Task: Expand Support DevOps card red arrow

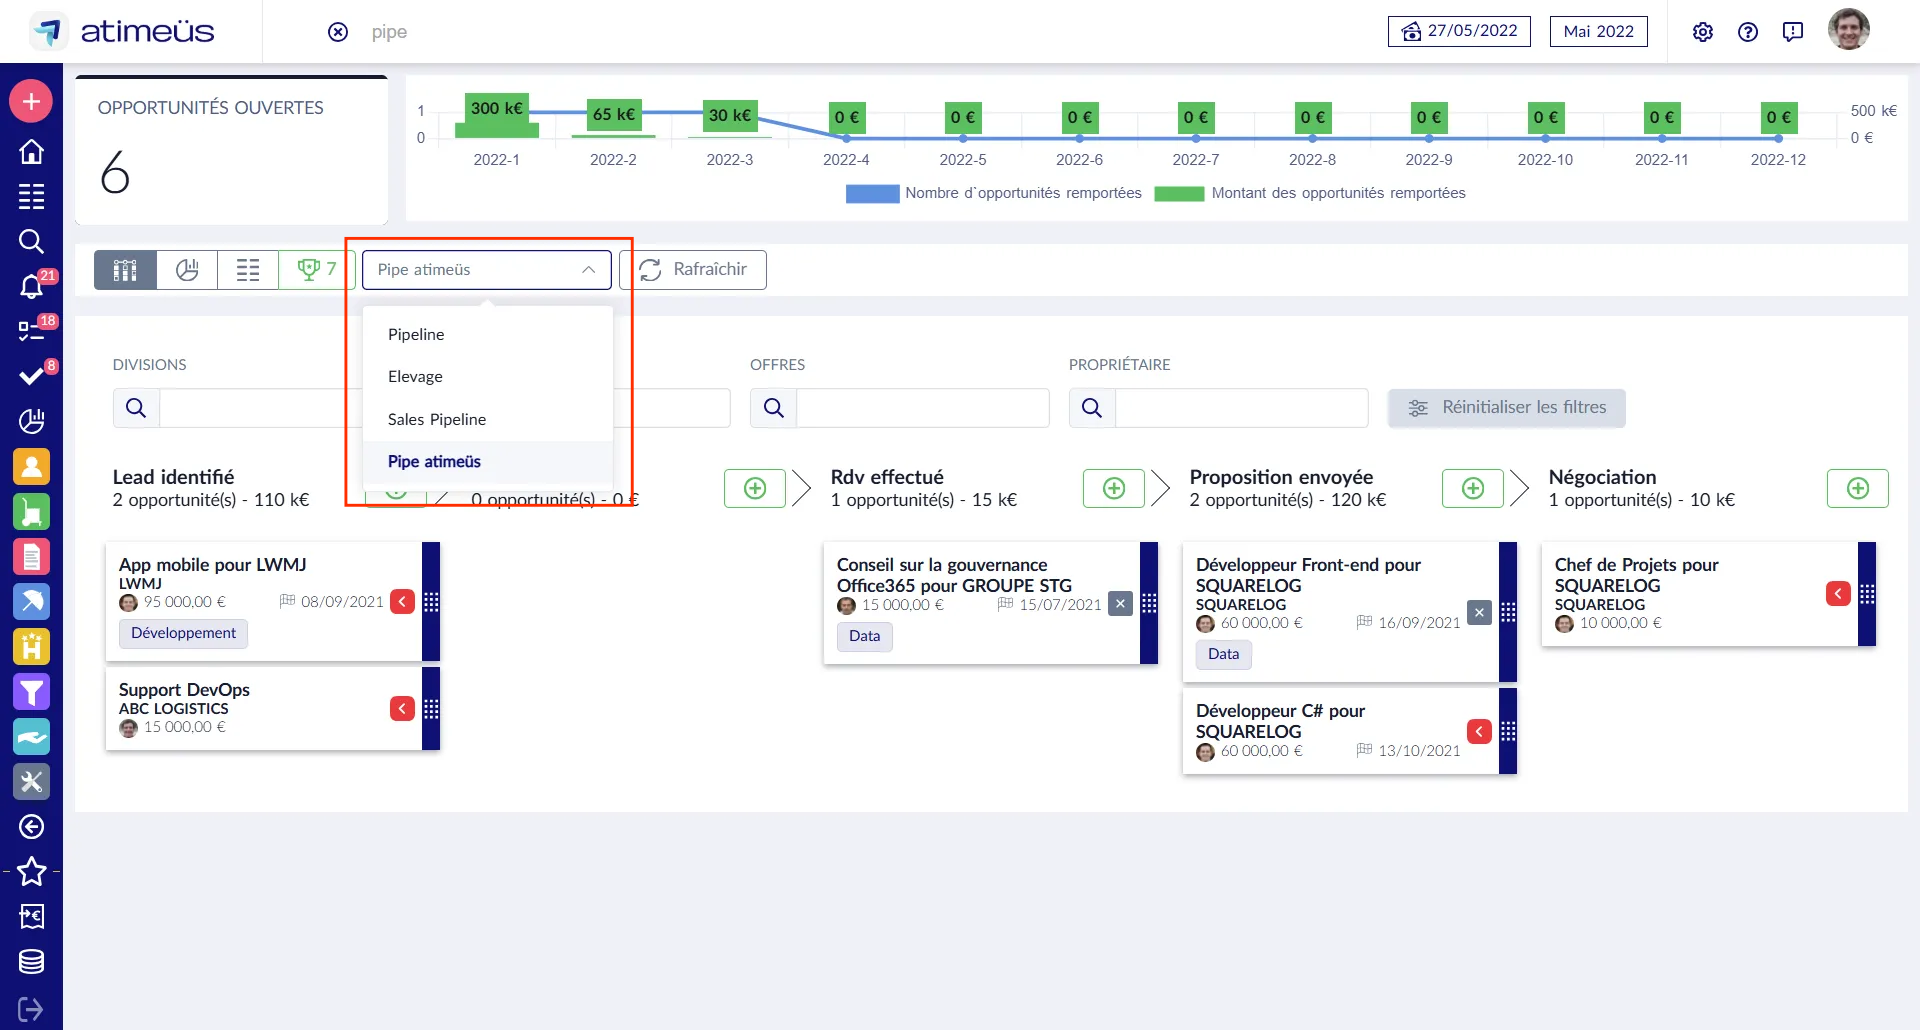Action: (402, 708)
